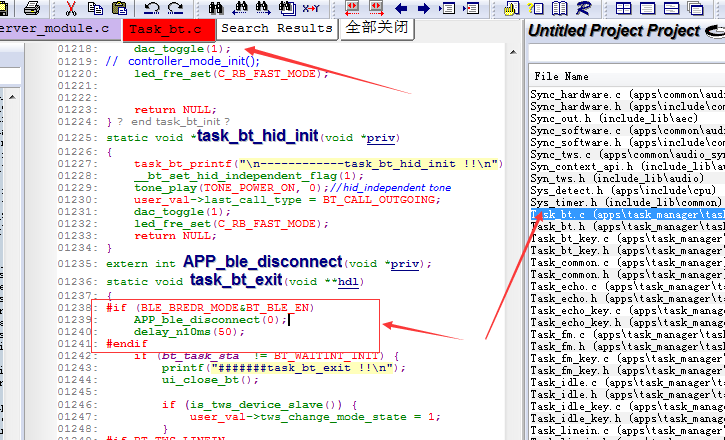Click the left panel scroll up arrow

click(x=12, y=97)
